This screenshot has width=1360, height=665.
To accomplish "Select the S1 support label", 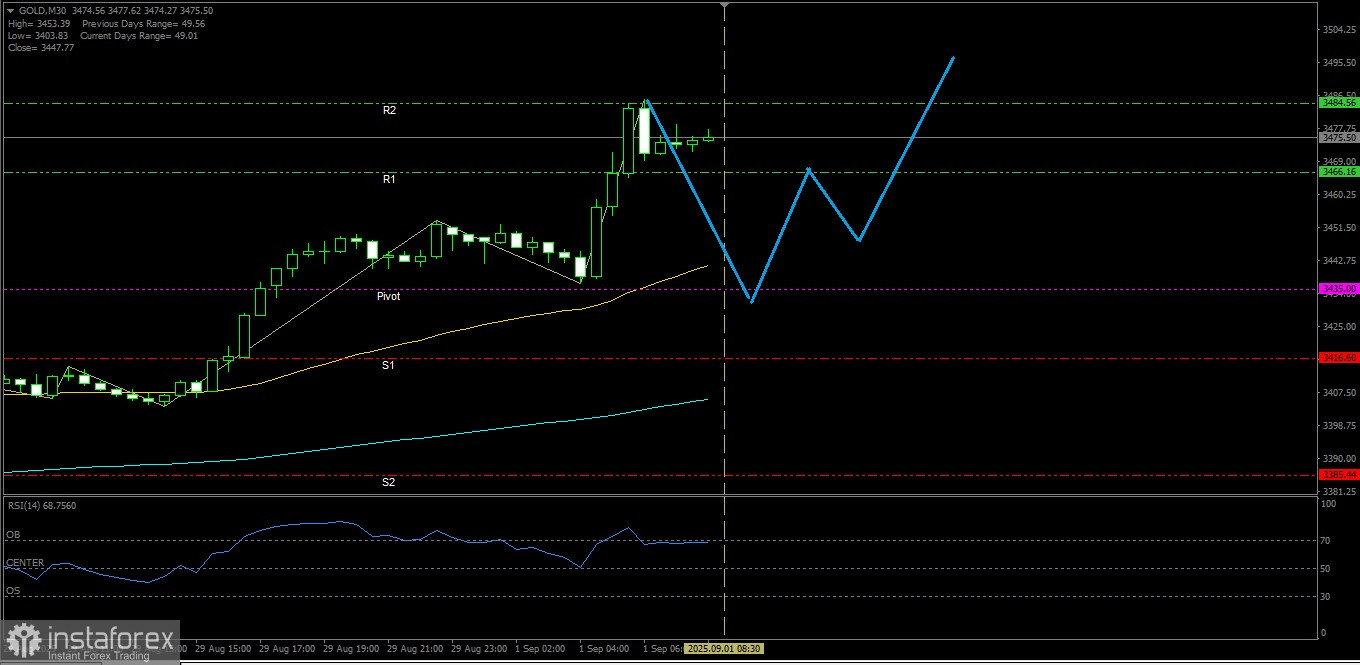I will (x=388, y=365).
